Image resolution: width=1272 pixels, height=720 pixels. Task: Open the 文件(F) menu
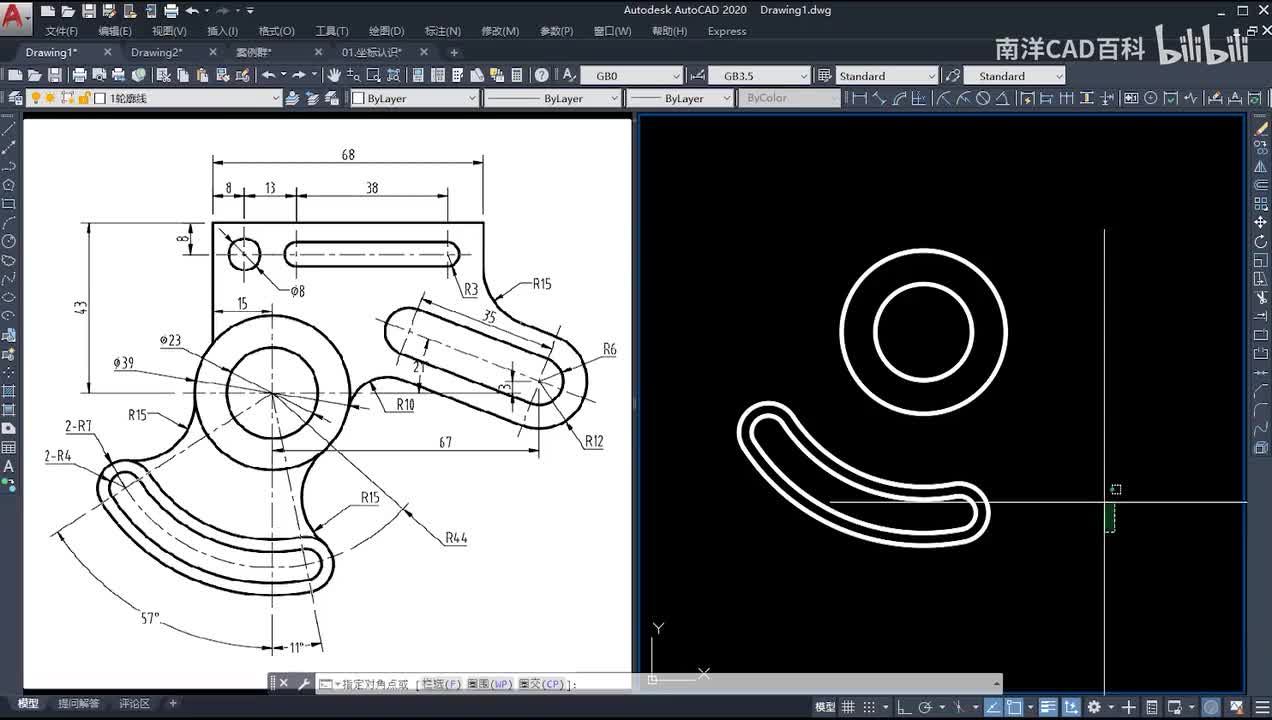[x=62, y=31]
